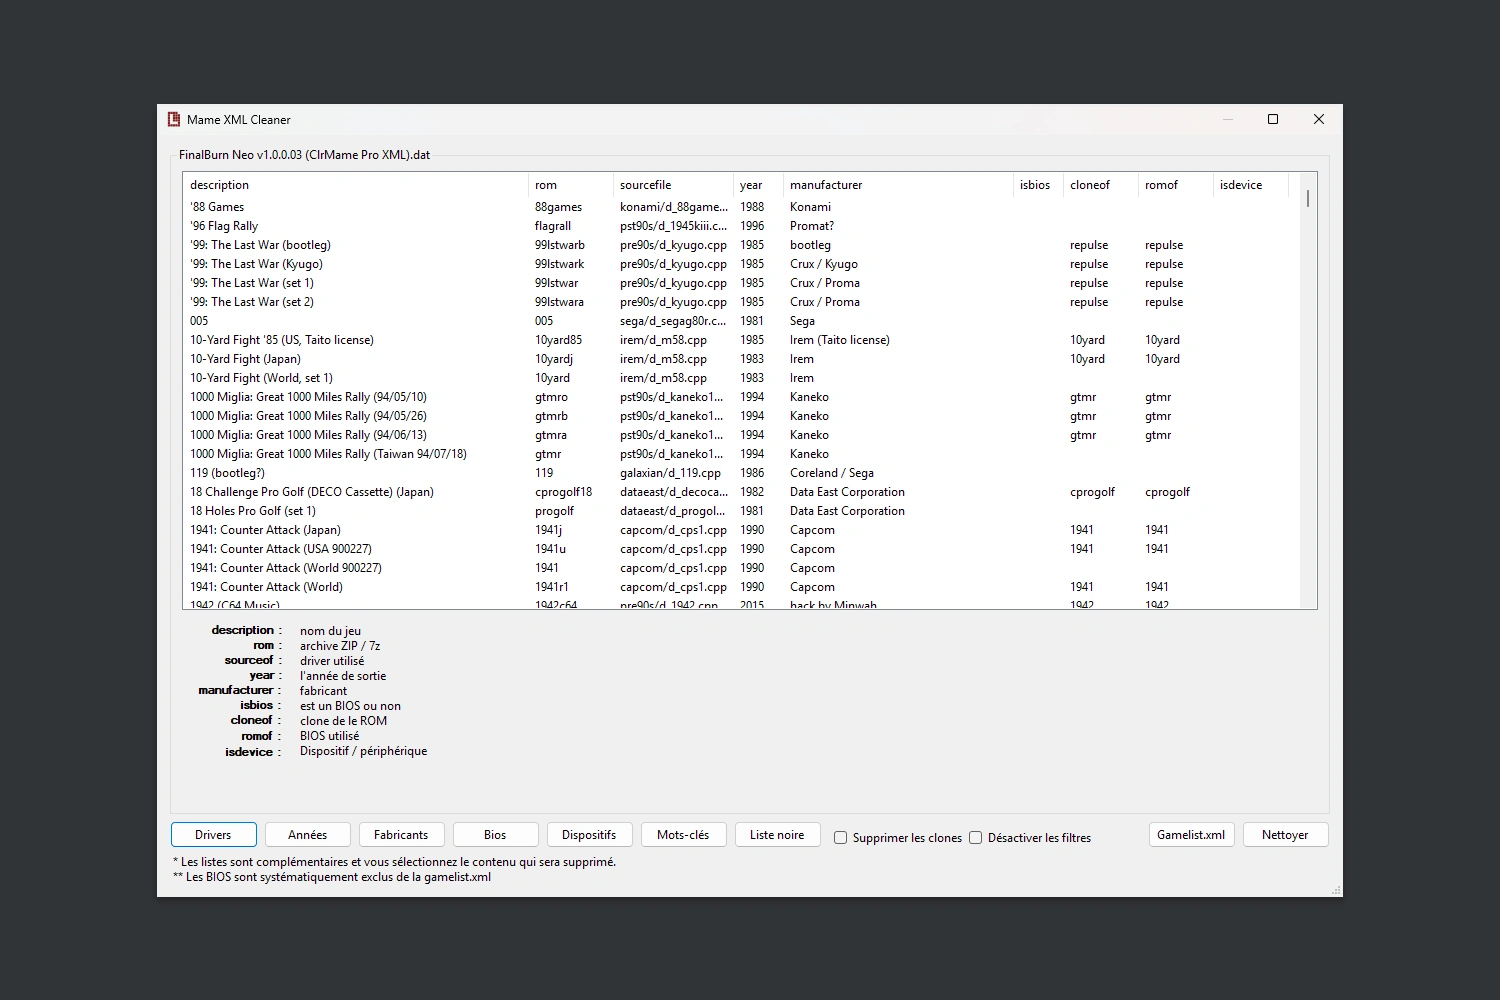
Task: Minimize the Mame XML Cleaner window
Action: click(x=1228, y=119)
